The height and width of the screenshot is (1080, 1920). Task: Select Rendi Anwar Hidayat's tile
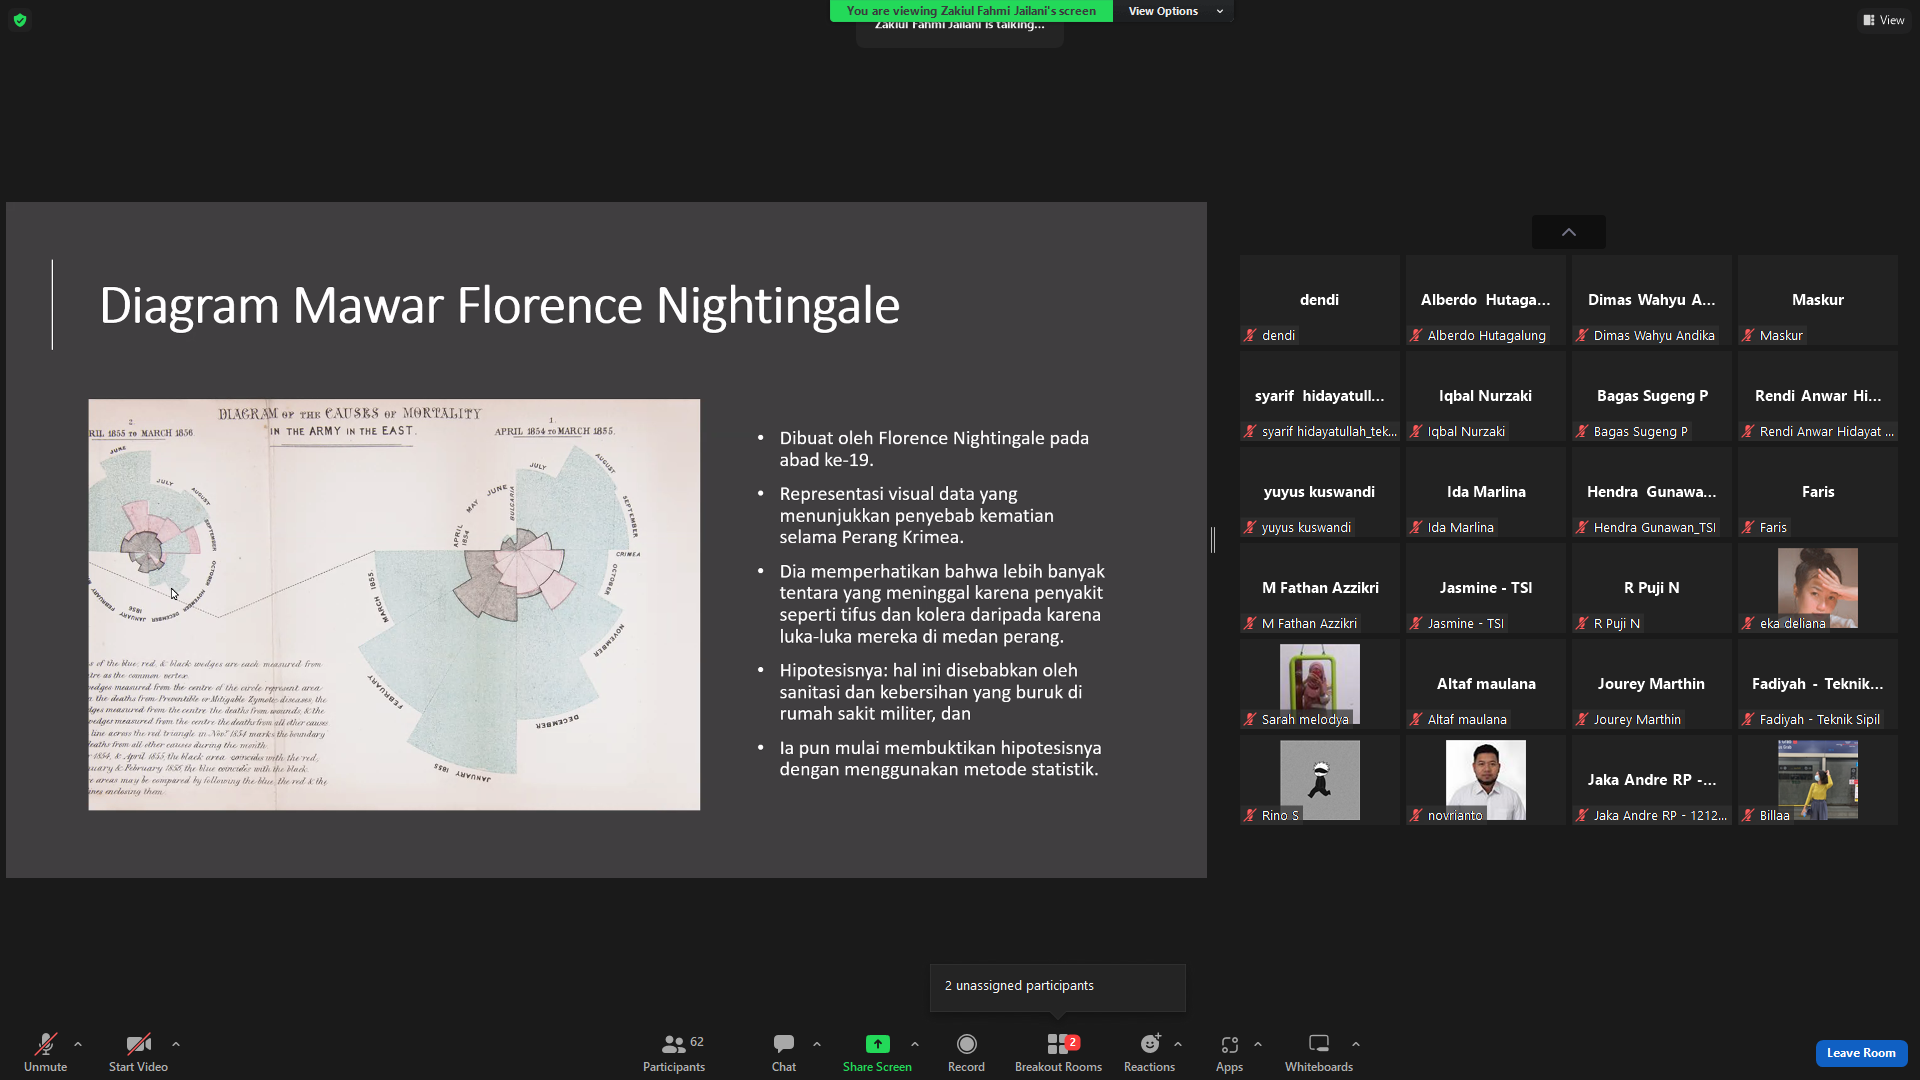point(1818,396)
